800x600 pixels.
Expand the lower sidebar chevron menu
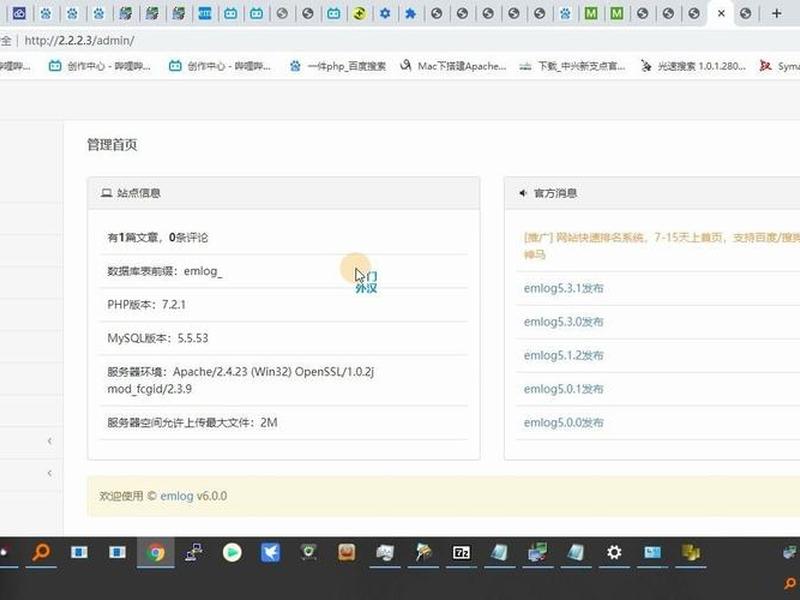[49, 473]
